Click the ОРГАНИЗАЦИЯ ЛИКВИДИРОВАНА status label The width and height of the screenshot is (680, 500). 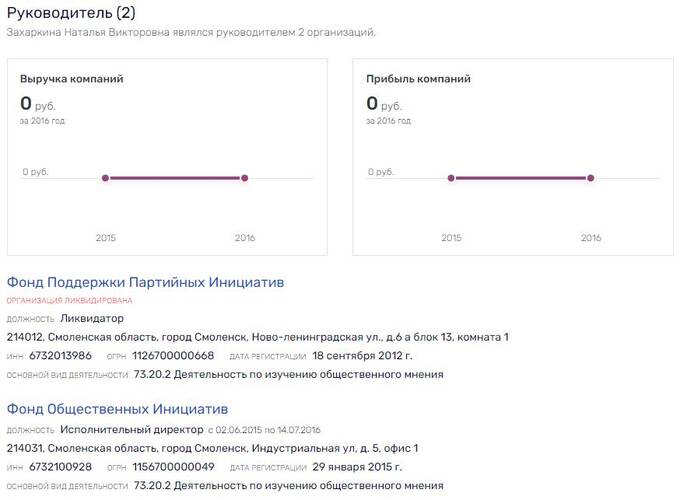pyautogui.click(x=69, y=300)
